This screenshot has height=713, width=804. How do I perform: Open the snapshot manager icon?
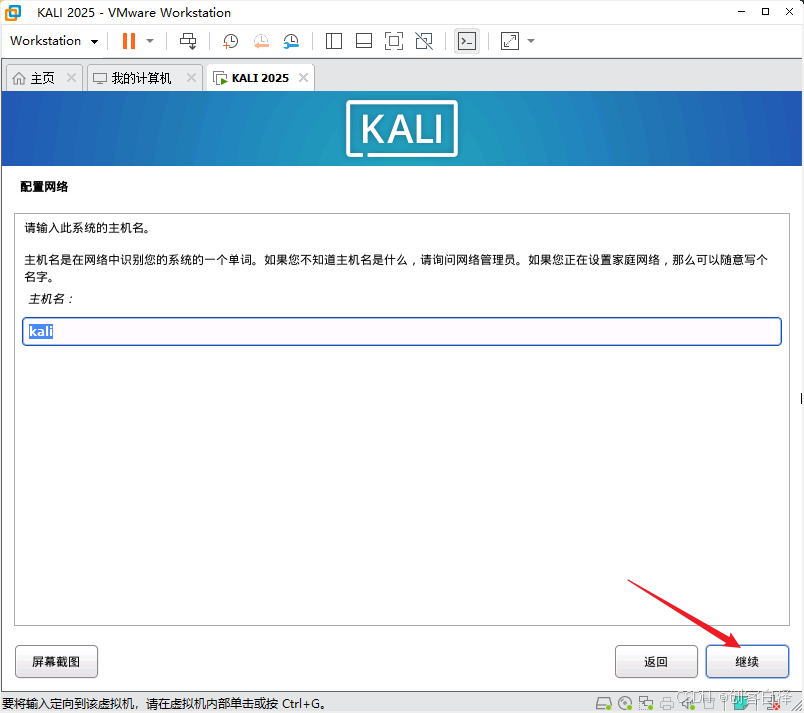pyautogui.click(x=291, y=41)
